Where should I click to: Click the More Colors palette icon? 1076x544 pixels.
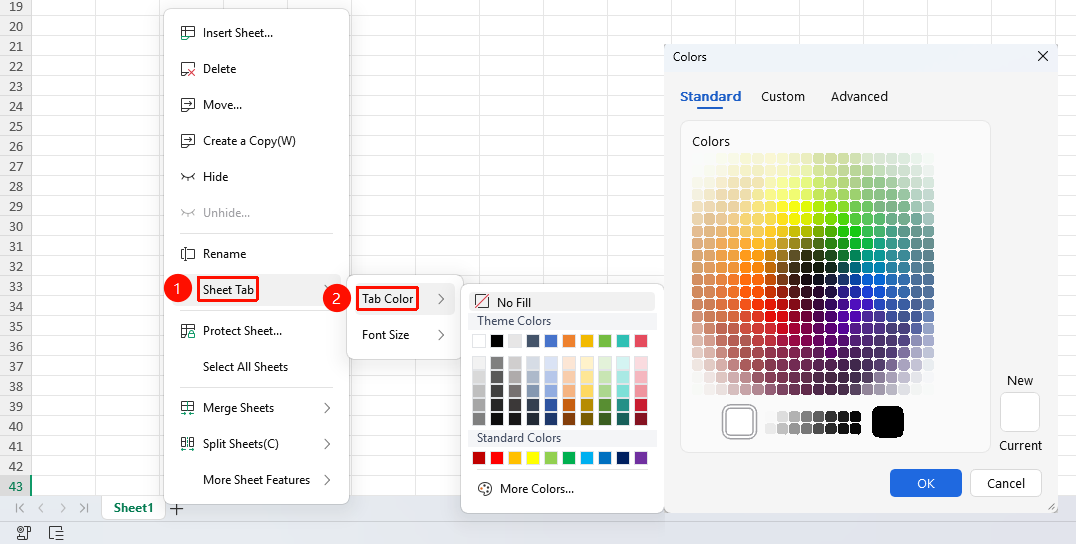coord(484,489)
